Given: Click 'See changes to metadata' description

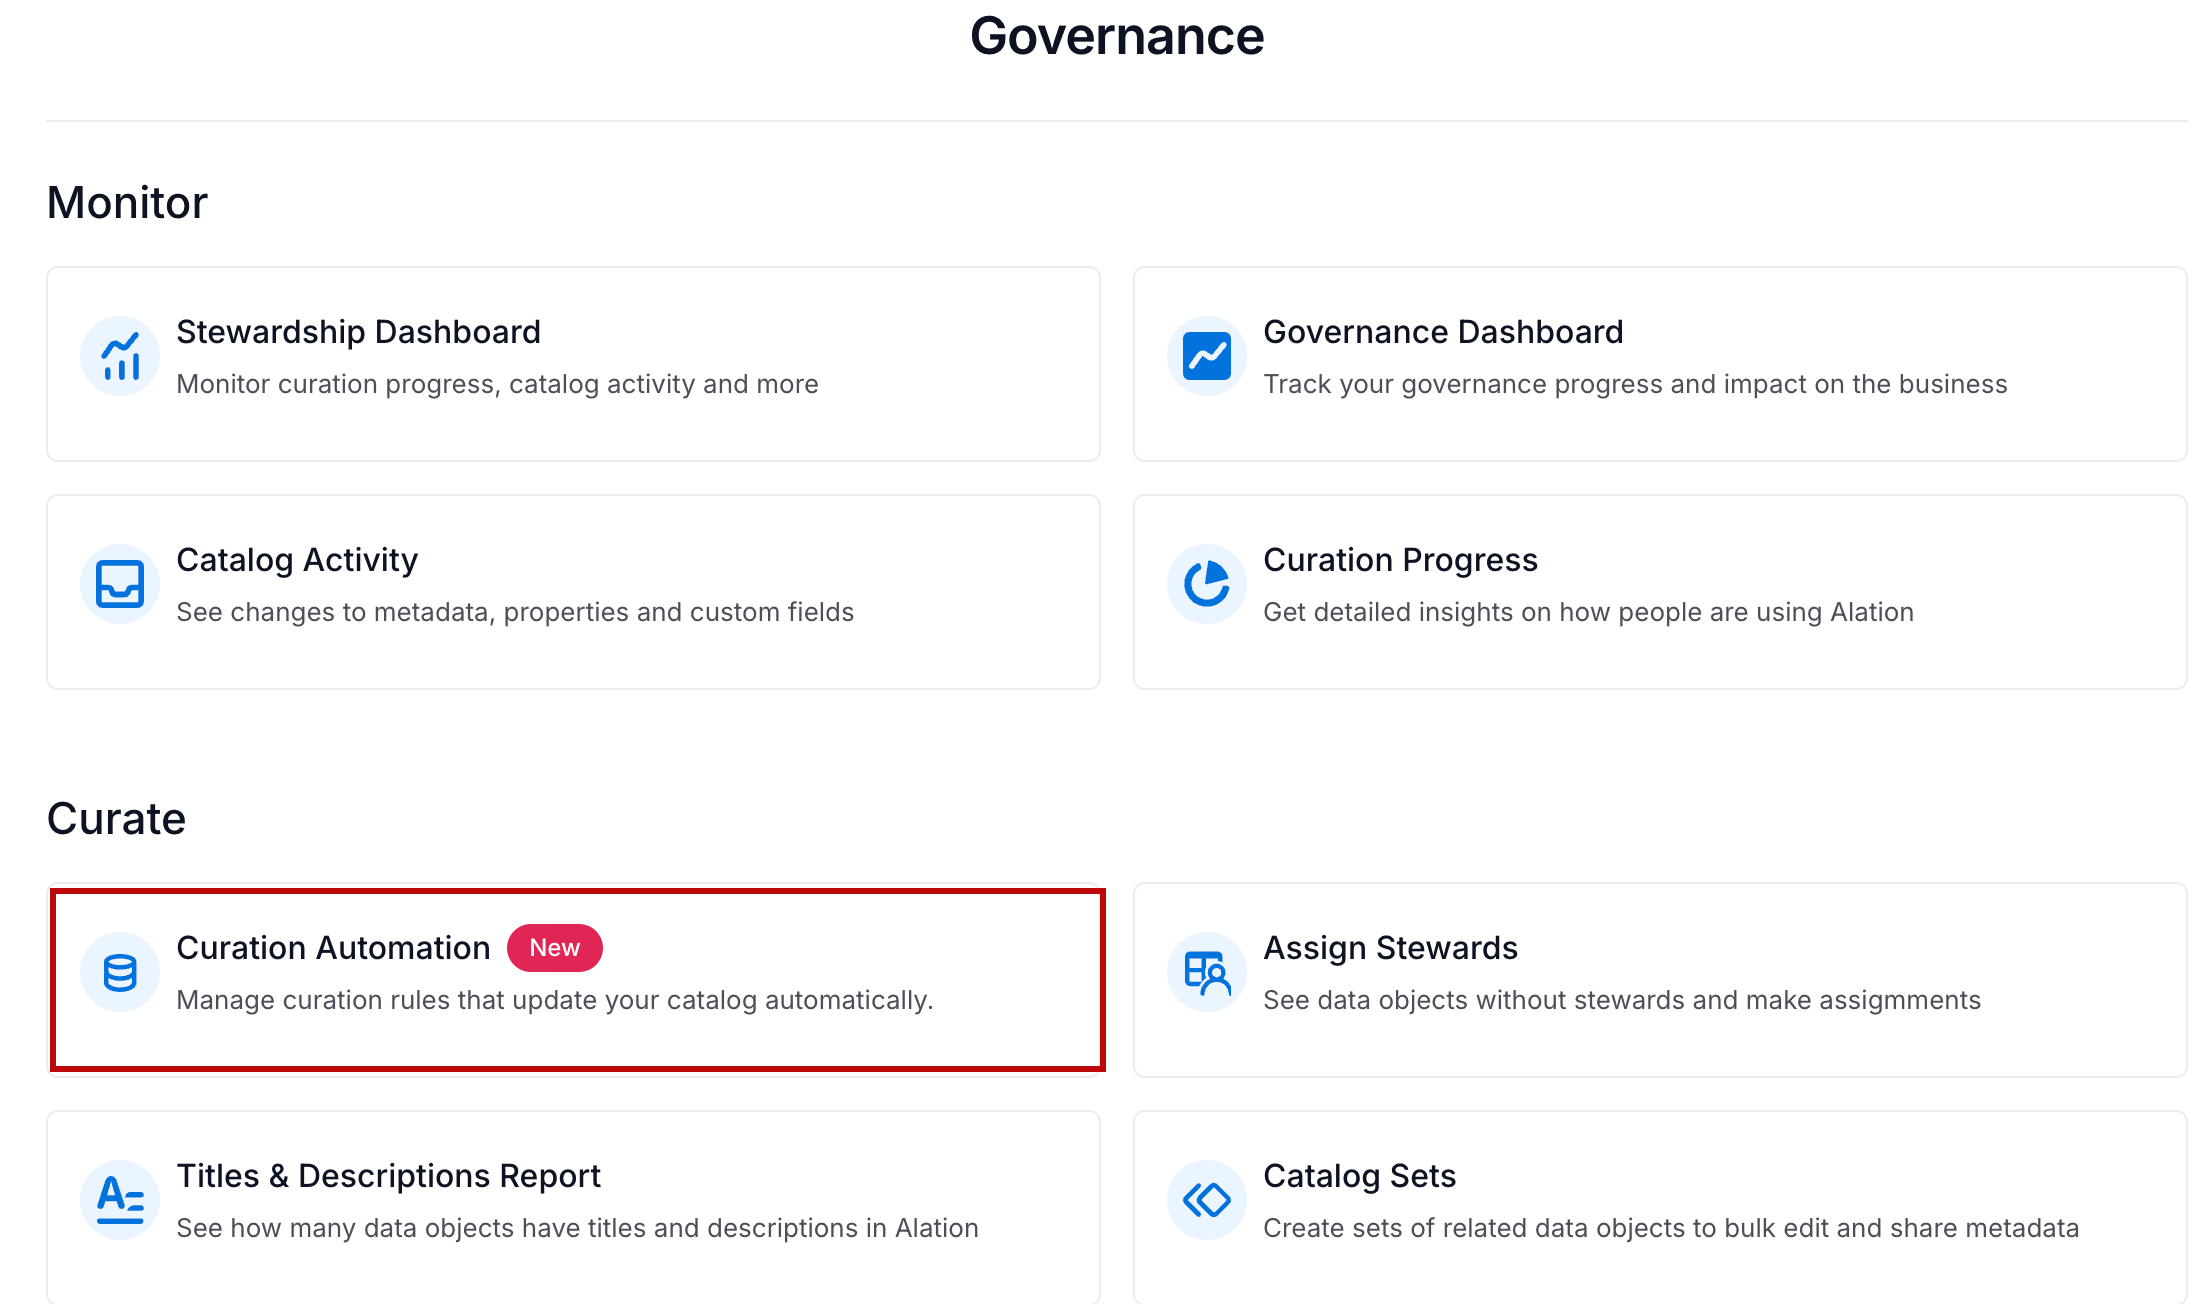Looking at the screenshot, I should pyautogui.click(x=515, y=612).
